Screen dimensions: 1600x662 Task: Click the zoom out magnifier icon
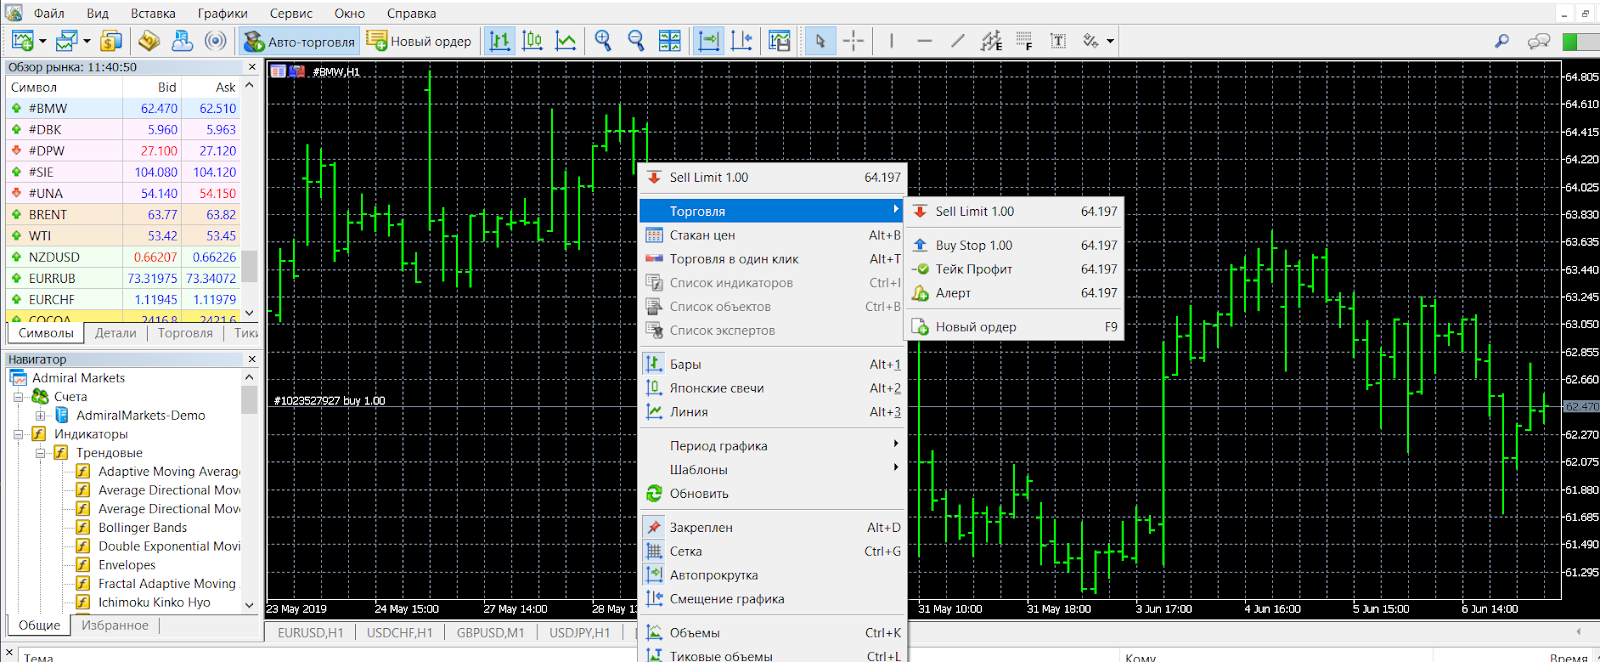[x=636, y=41]
